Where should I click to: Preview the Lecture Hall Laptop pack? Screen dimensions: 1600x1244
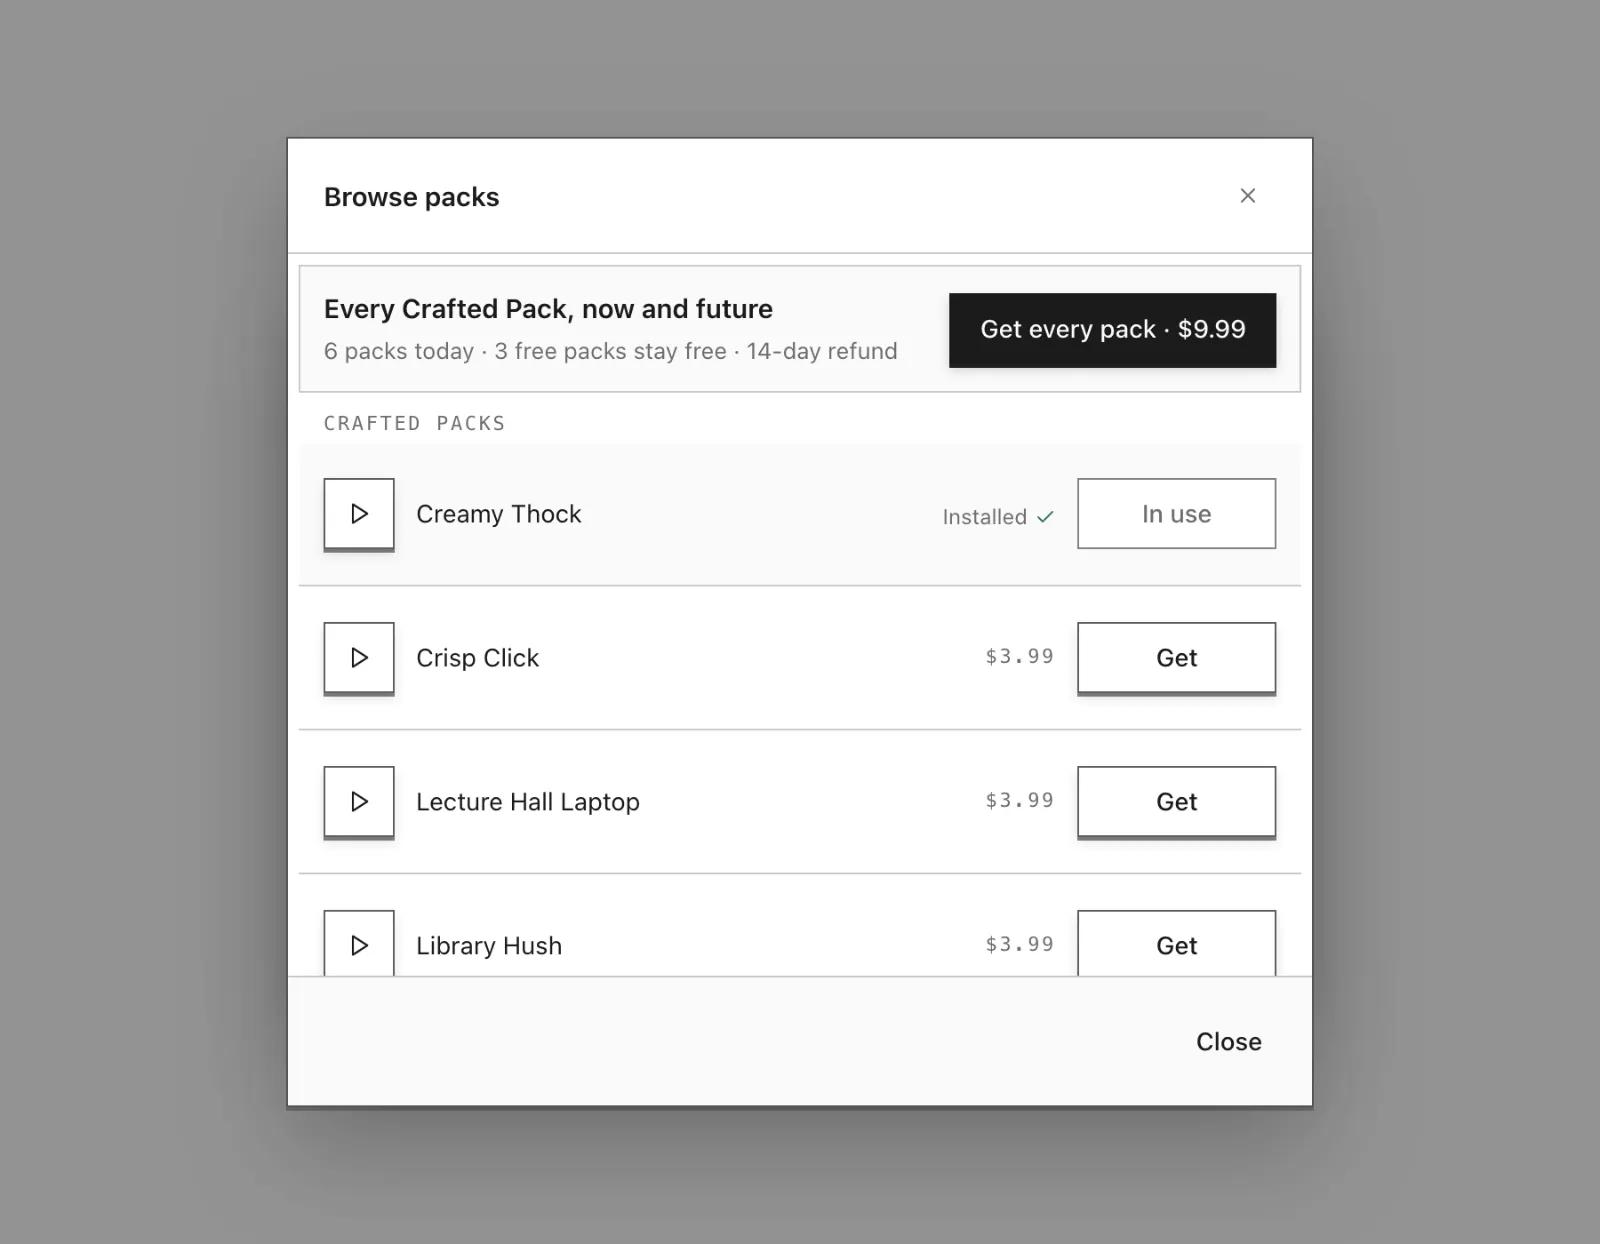point(359,802)
